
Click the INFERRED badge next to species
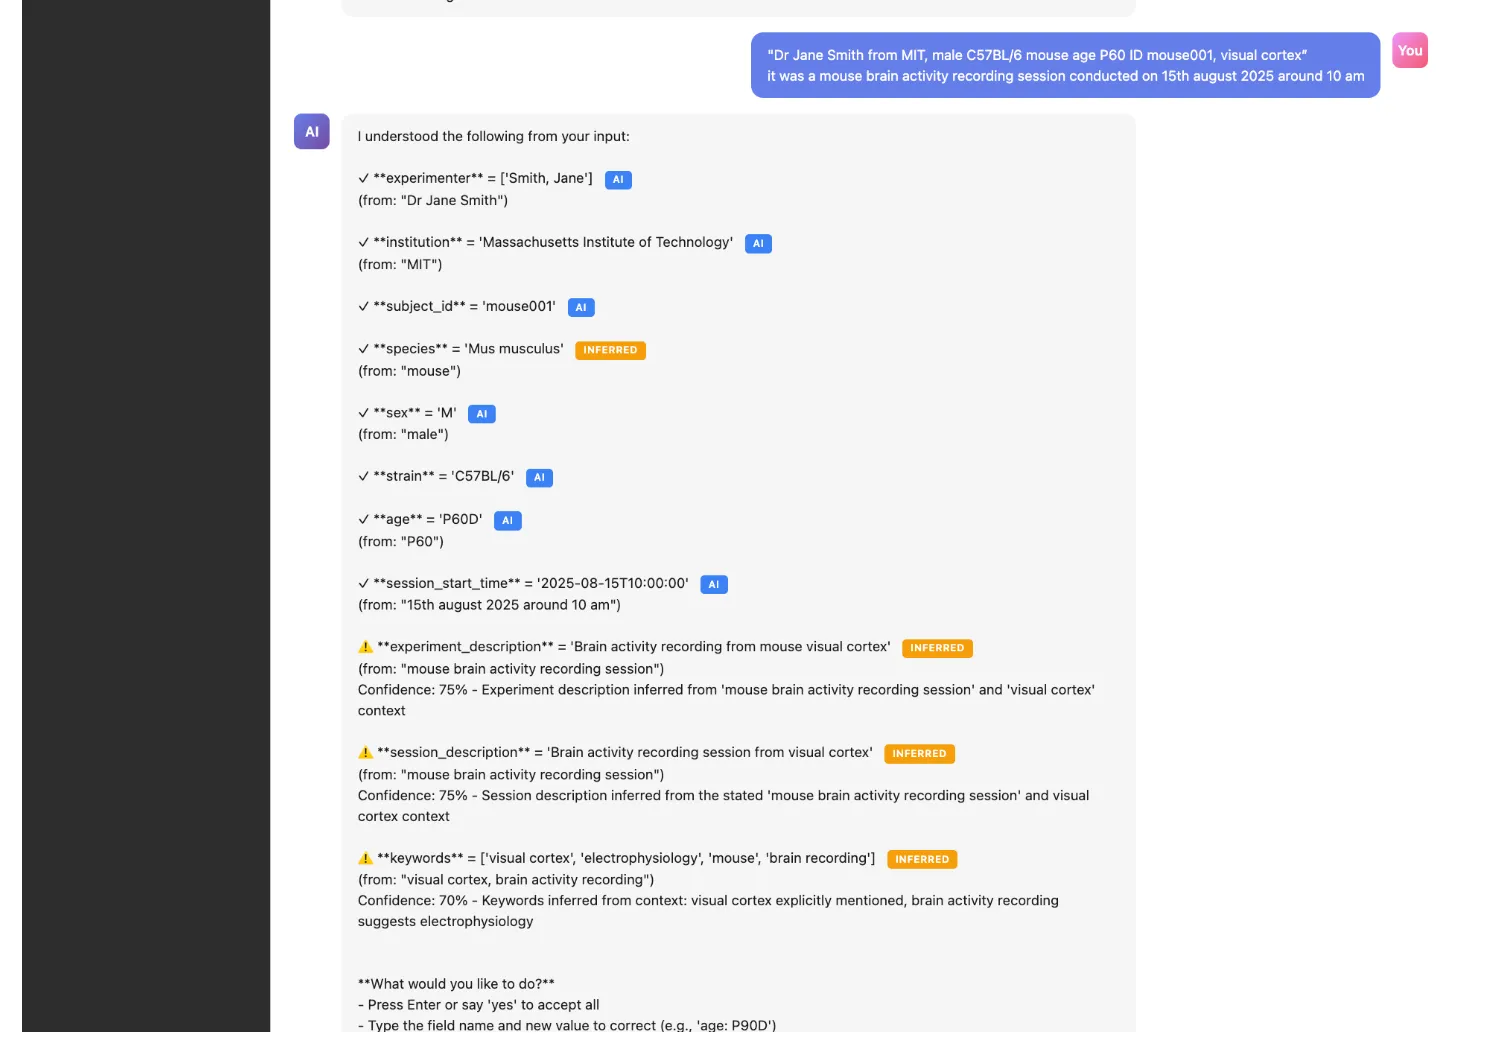click(610, 350)
